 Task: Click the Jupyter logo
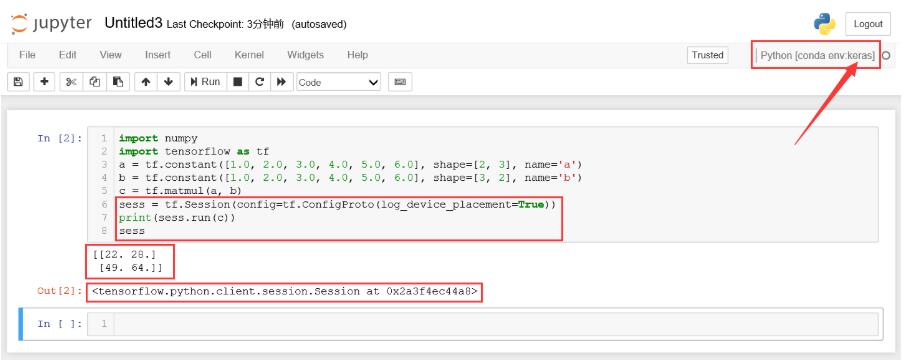pyautogui.click(x=51, y=24)
